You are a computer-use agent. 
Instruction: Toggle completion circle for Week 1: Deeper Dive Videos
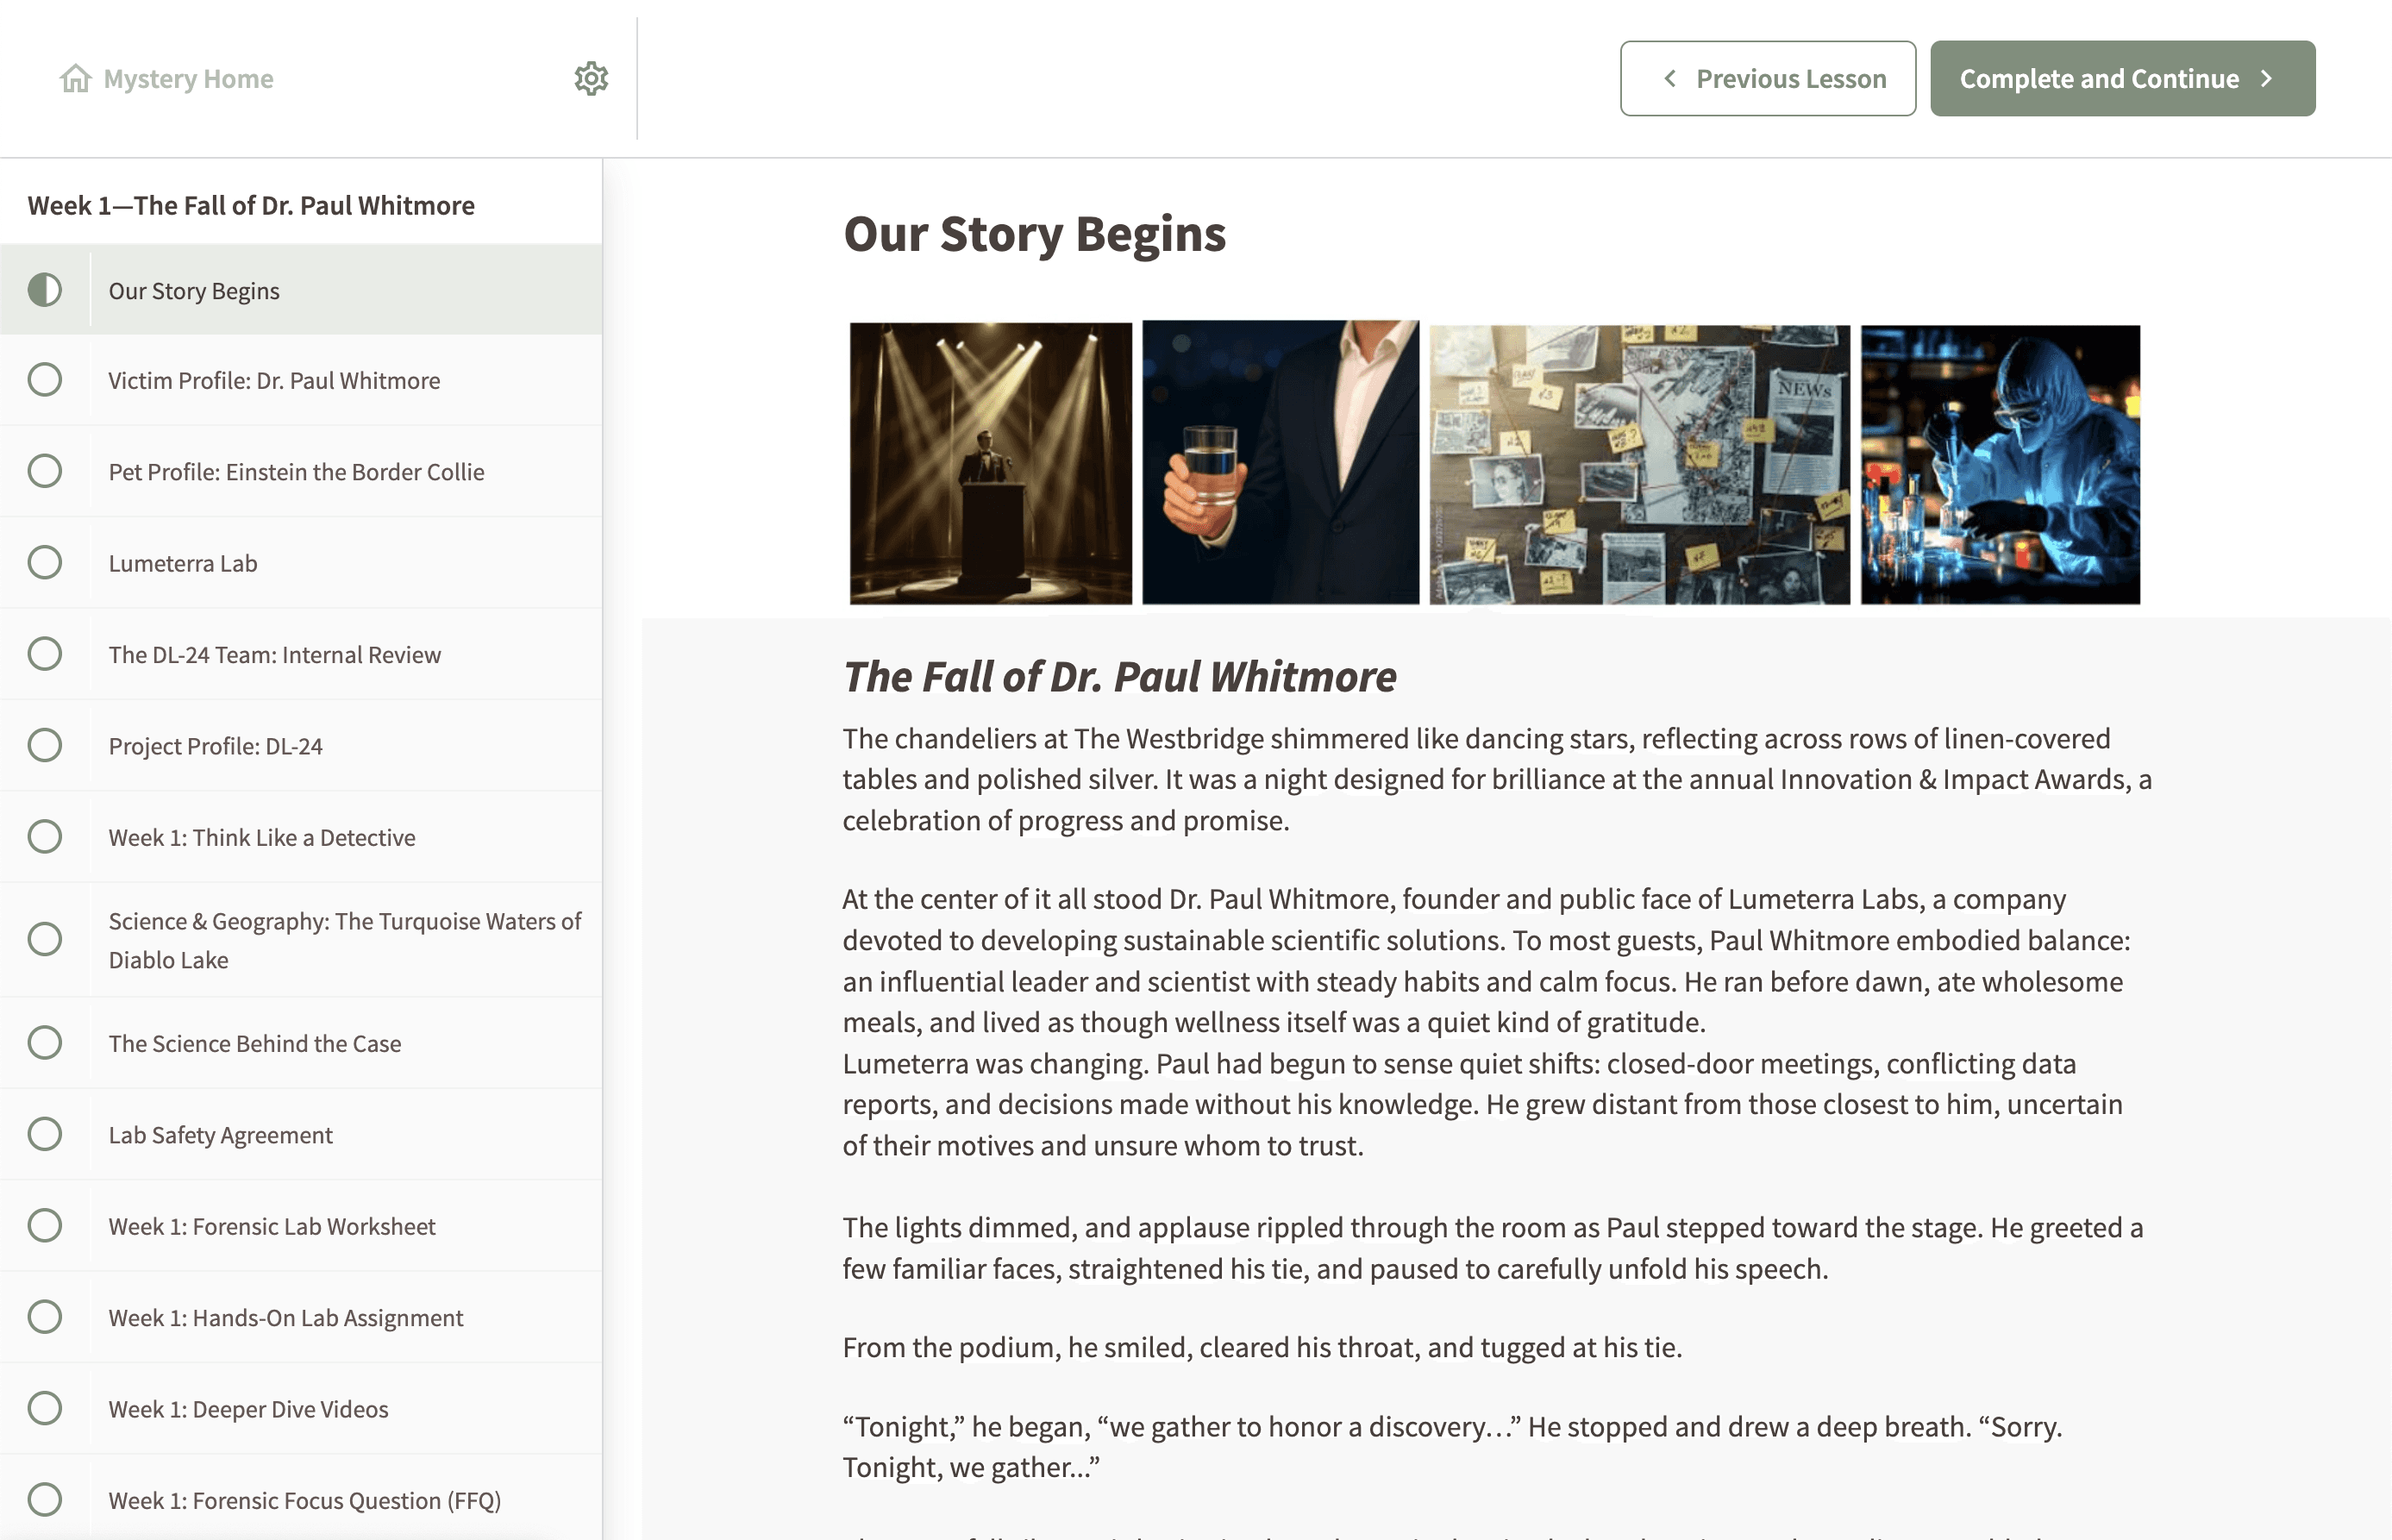click(x=45, y=1408)
